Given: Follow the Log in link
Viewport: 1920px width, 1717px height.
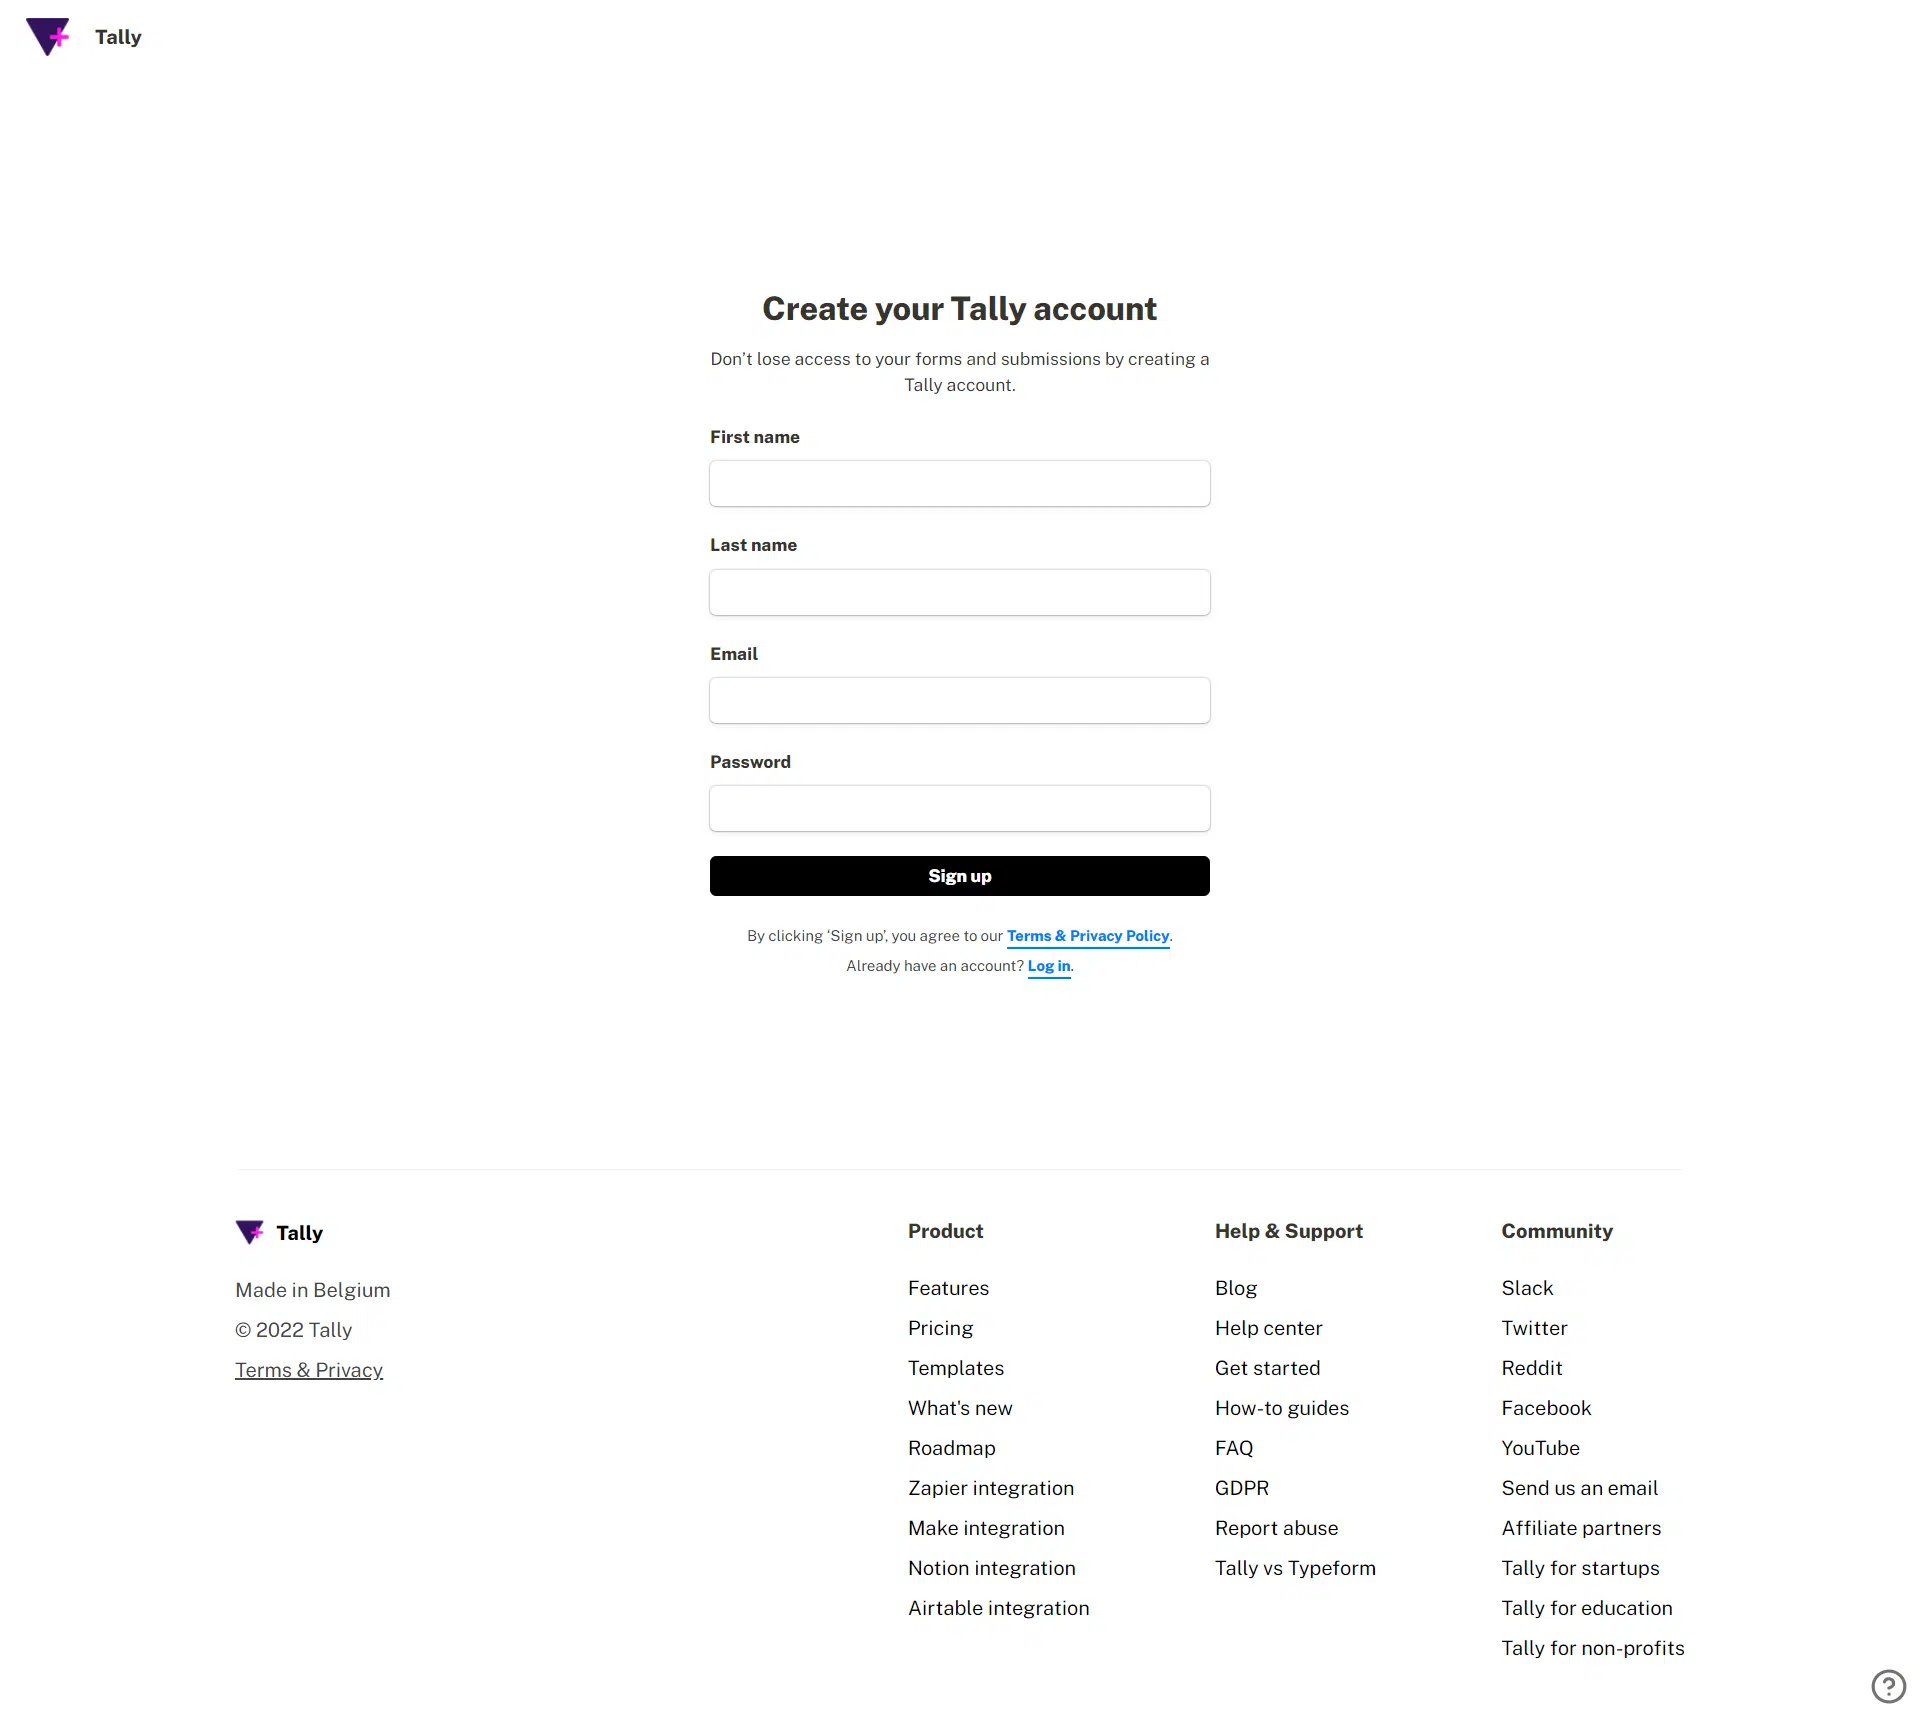Looking at the screenshot, I should click(x=1049, y=966).
